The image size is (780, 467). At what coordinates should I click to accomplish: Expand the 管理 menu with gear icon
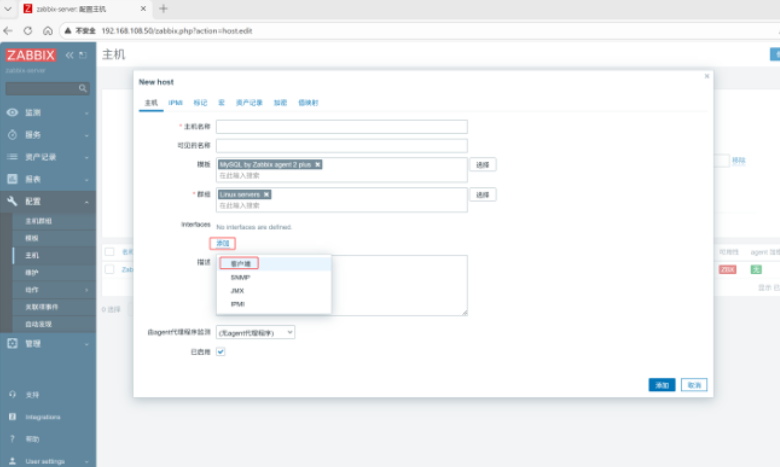48,344
